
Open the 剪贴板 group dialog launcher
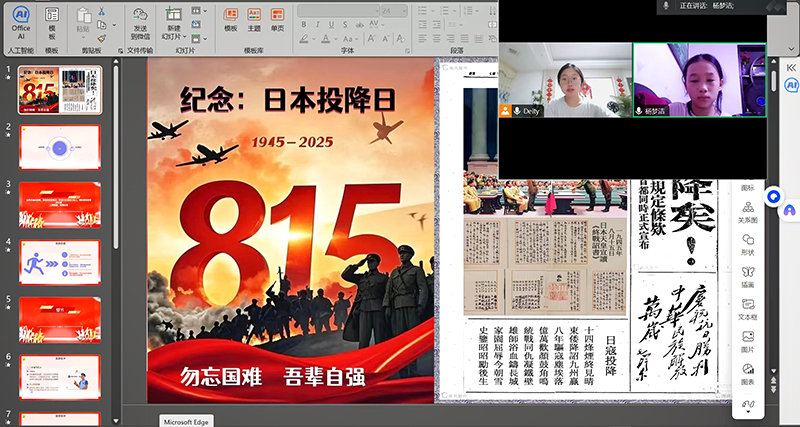[120, 51]
